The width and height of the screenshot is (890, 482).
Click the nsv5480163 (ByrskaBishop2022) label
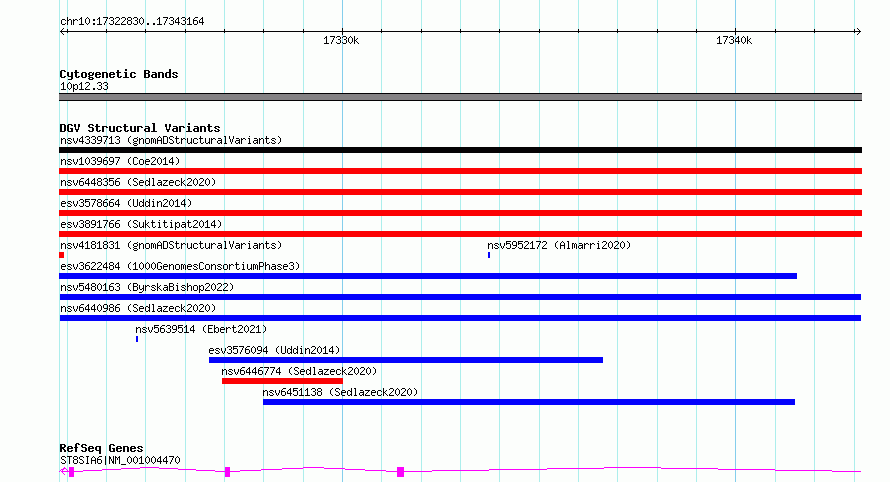point(147,287)
